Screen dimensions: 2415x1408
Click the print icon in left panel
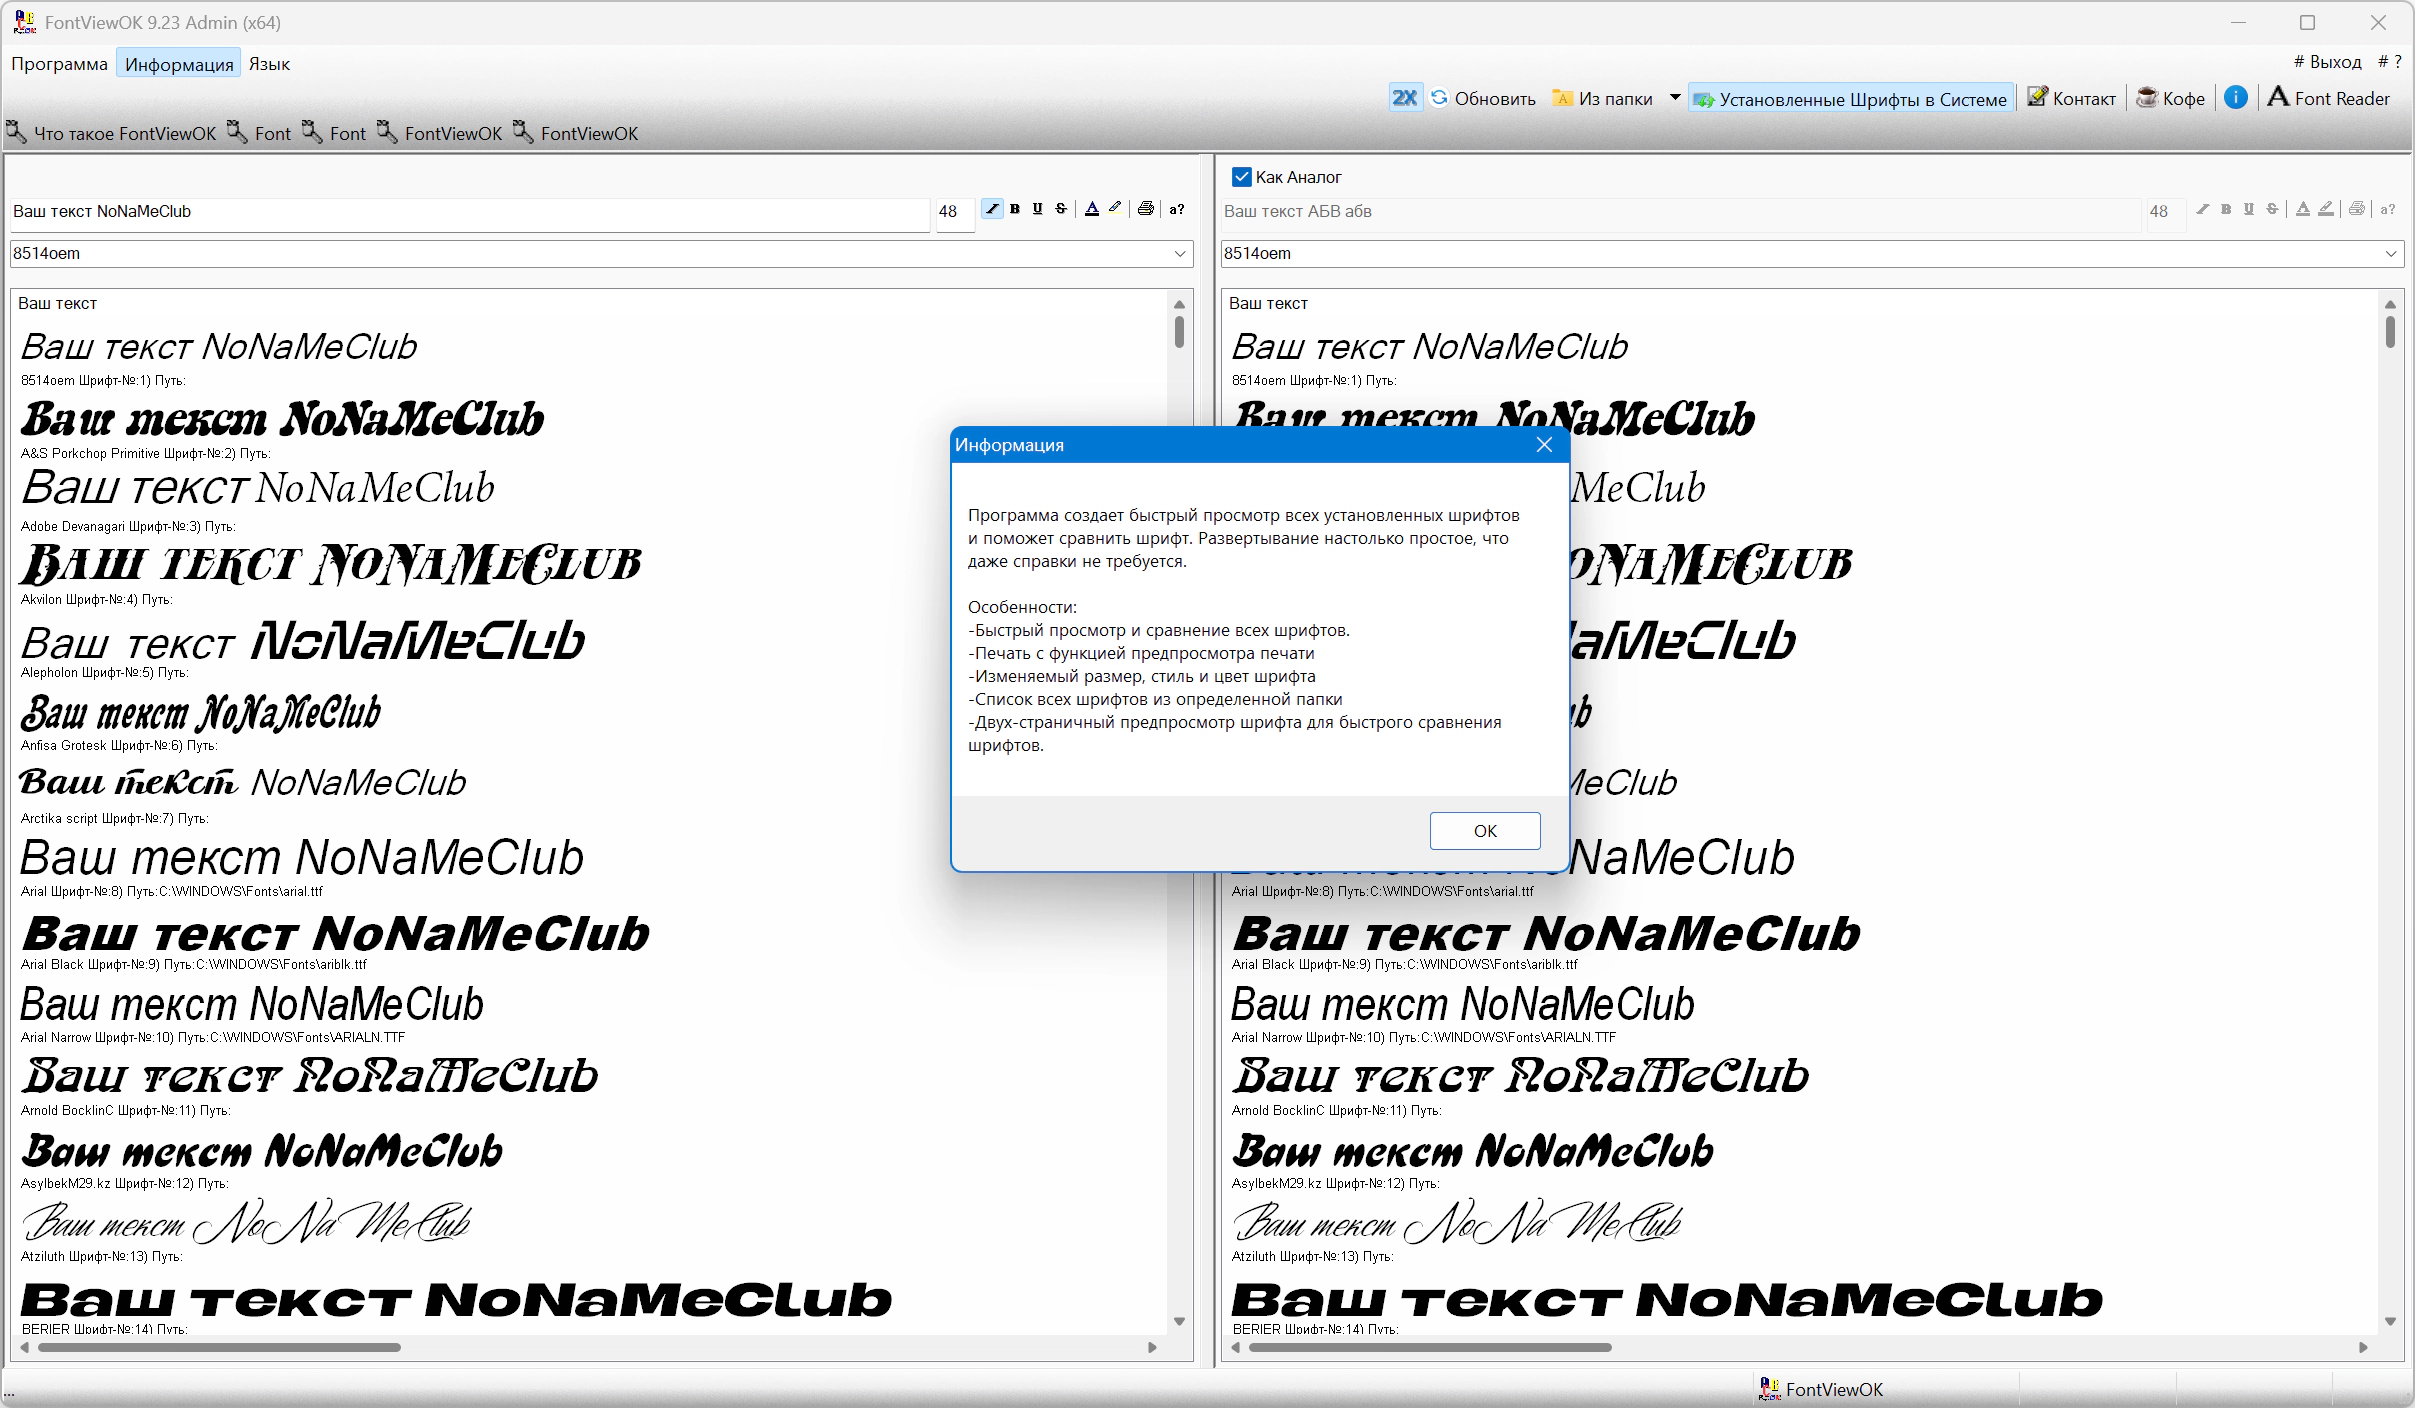(x=1146, y=209)
